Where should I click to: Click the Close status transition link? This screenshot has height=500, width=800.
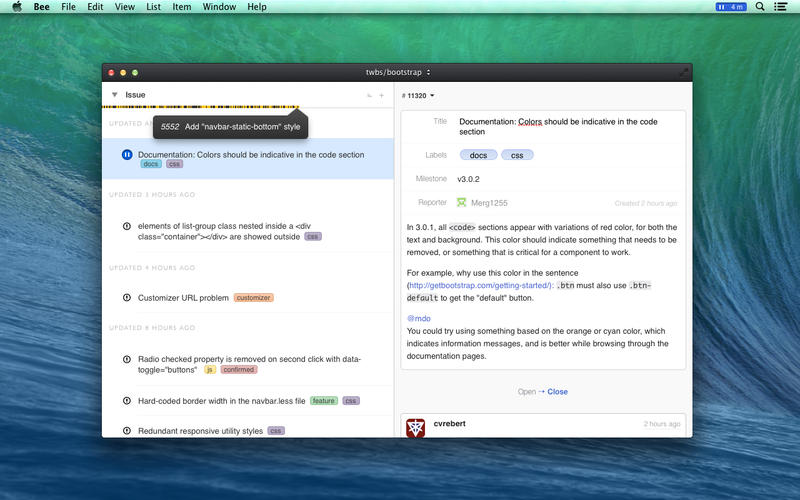[x=557, y=392]
